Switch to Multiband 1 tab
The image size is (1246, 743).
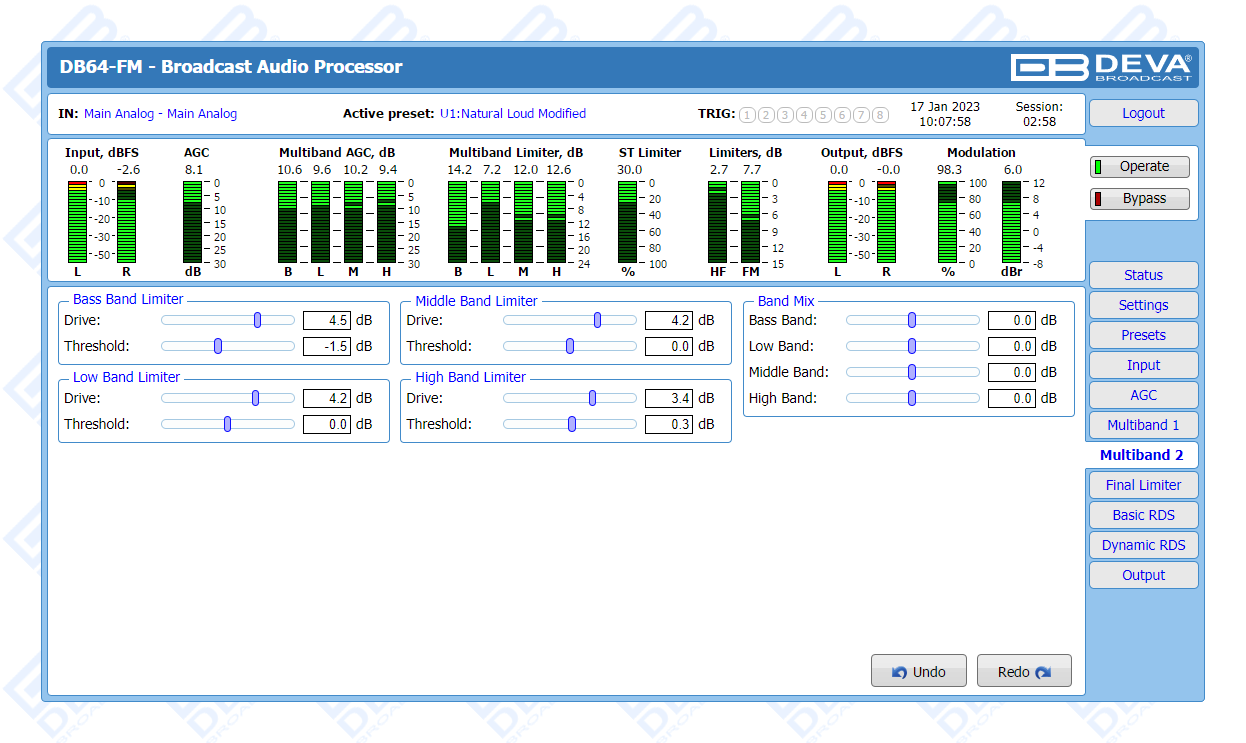coord(1143,425)
